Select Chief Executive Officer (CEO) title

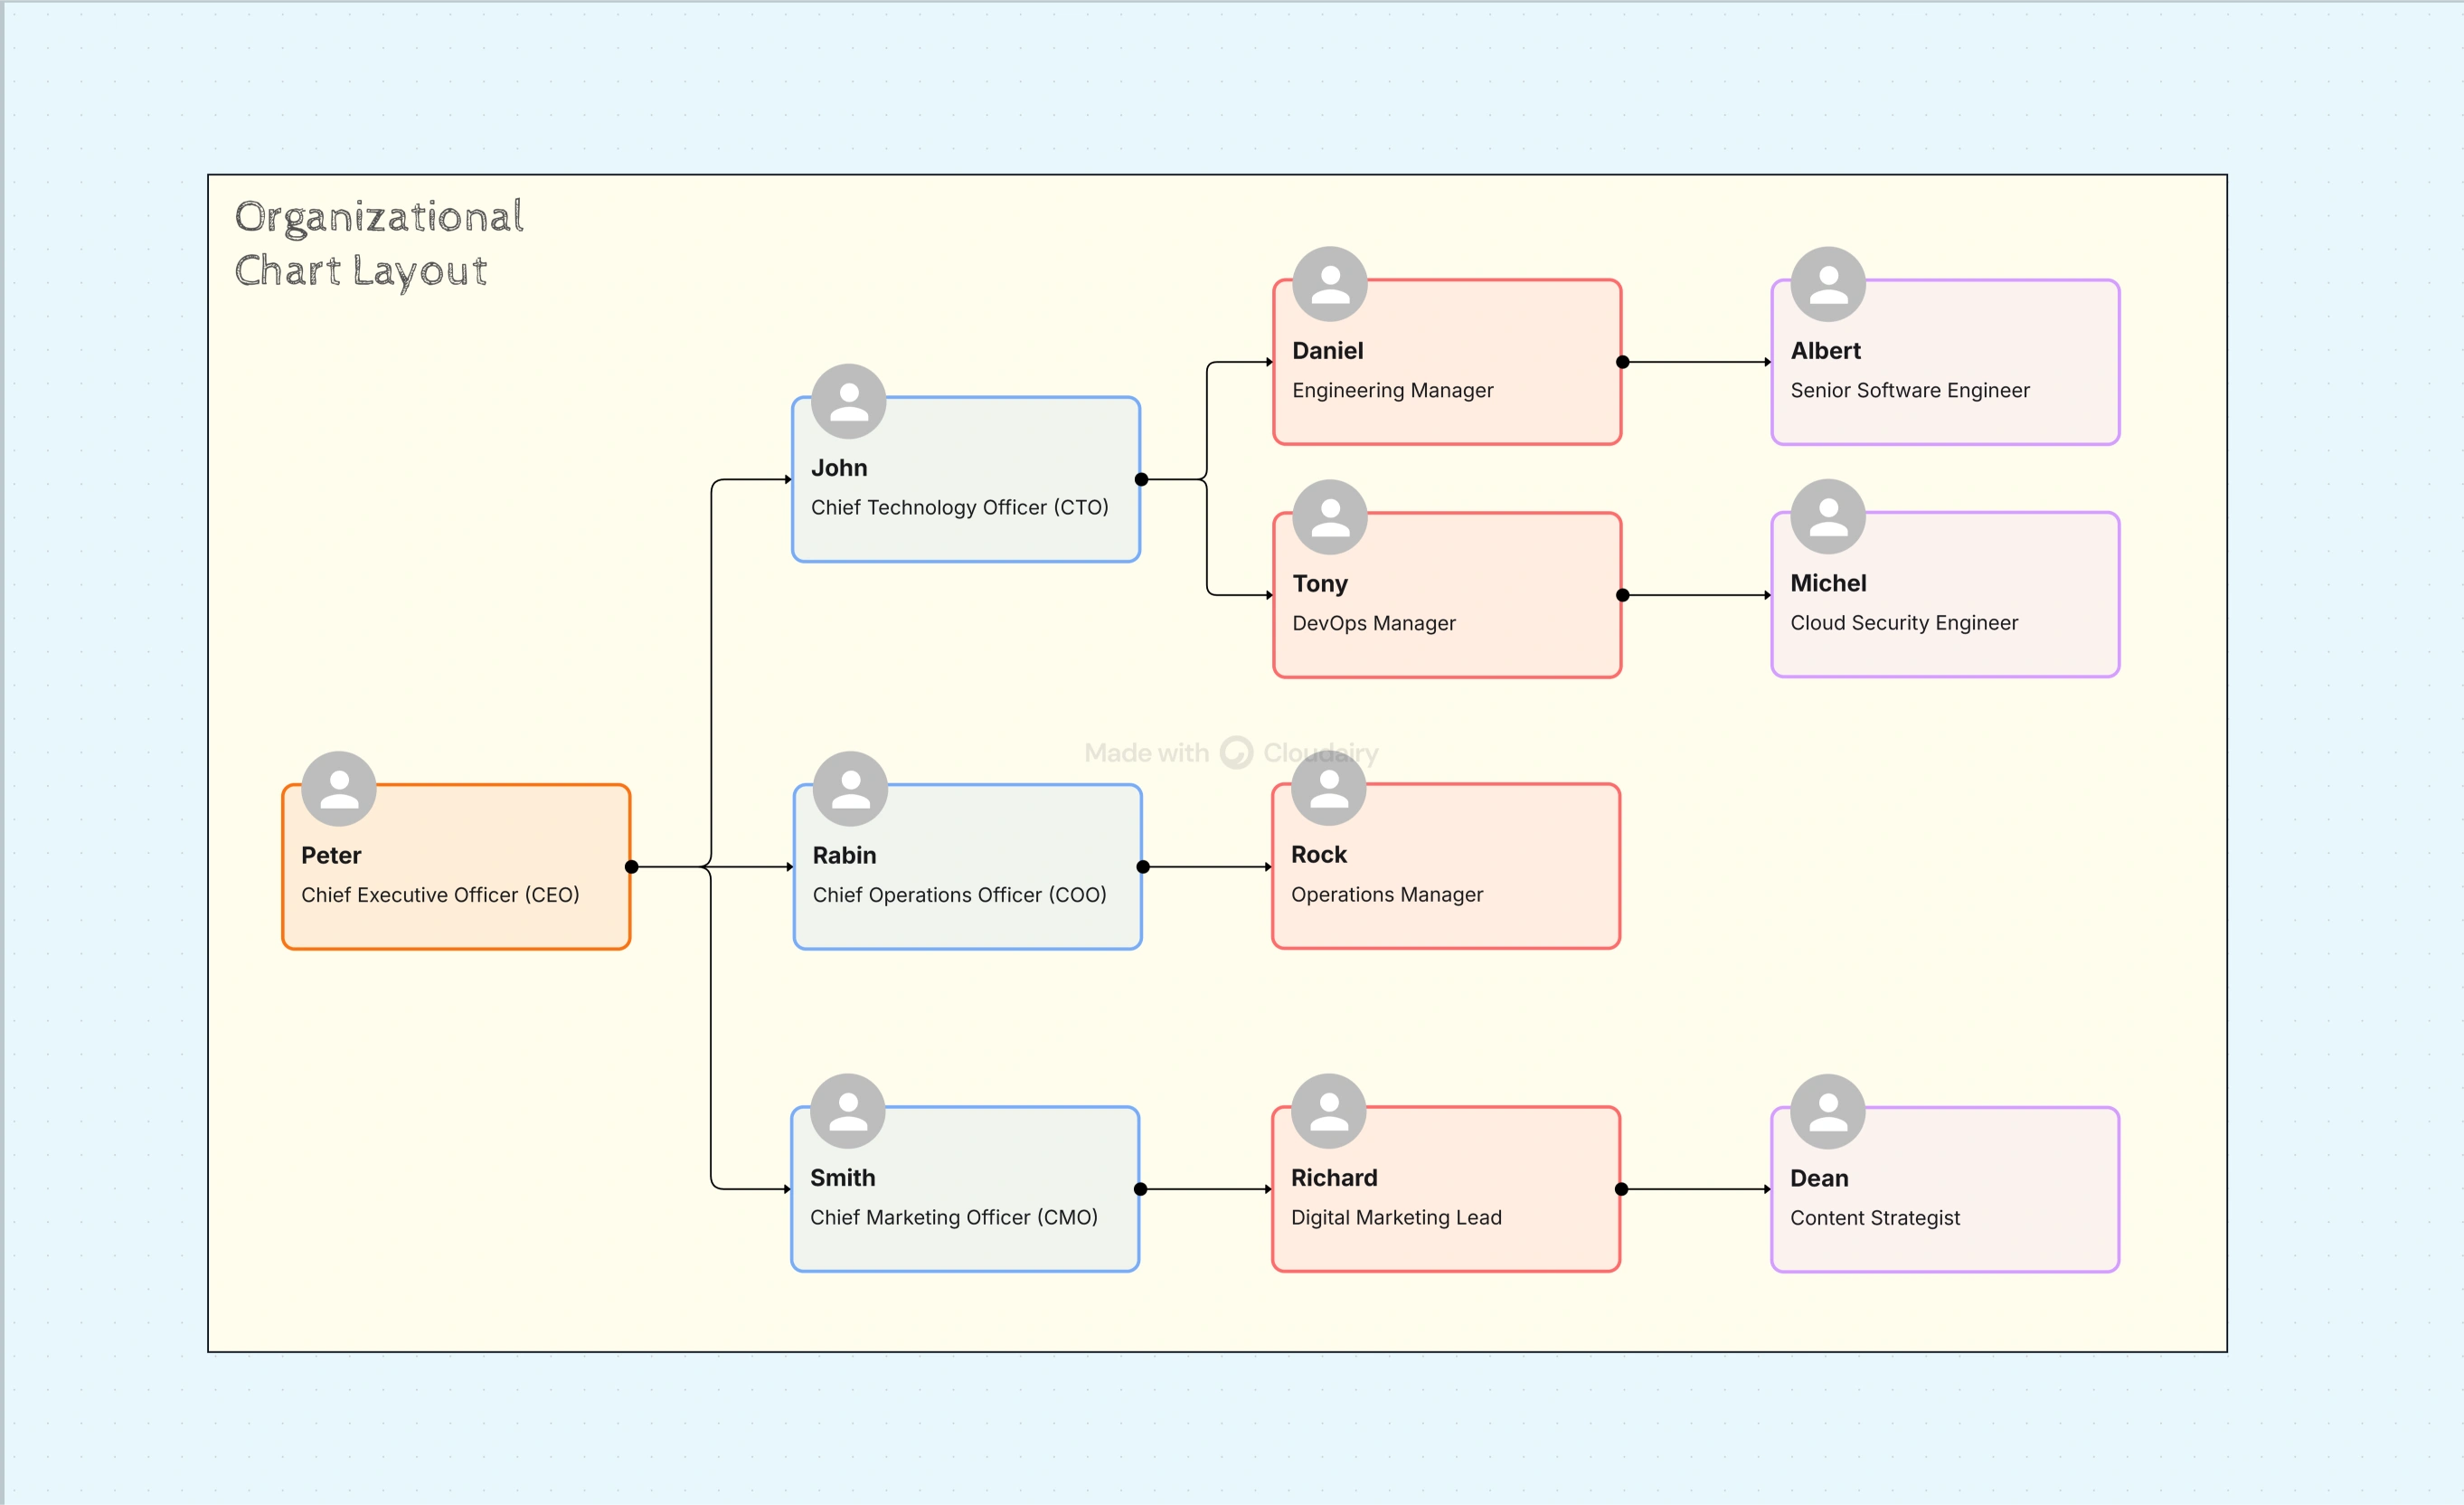click(440, 895)
